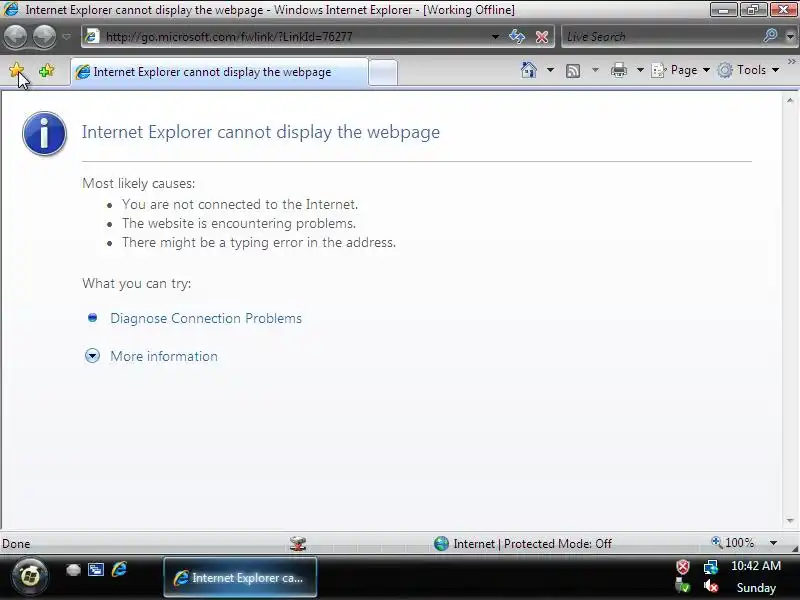
Task: Click scrollbar down arrow
Action: tap(790, 521)
